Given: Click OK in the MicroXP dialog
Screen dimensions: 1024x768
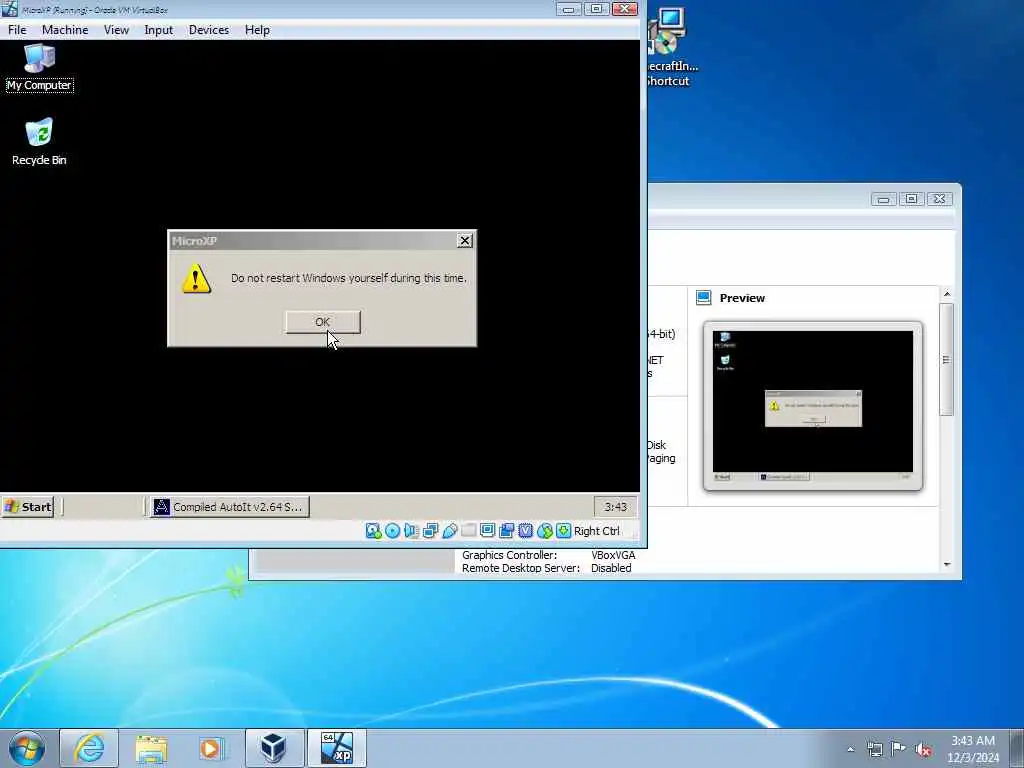Looking at the screenshot, I should pos(323,322).
